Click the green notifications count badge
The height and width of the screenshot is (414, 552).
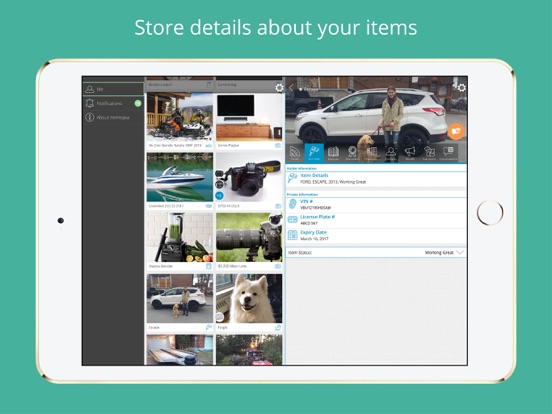click(138, 103)
